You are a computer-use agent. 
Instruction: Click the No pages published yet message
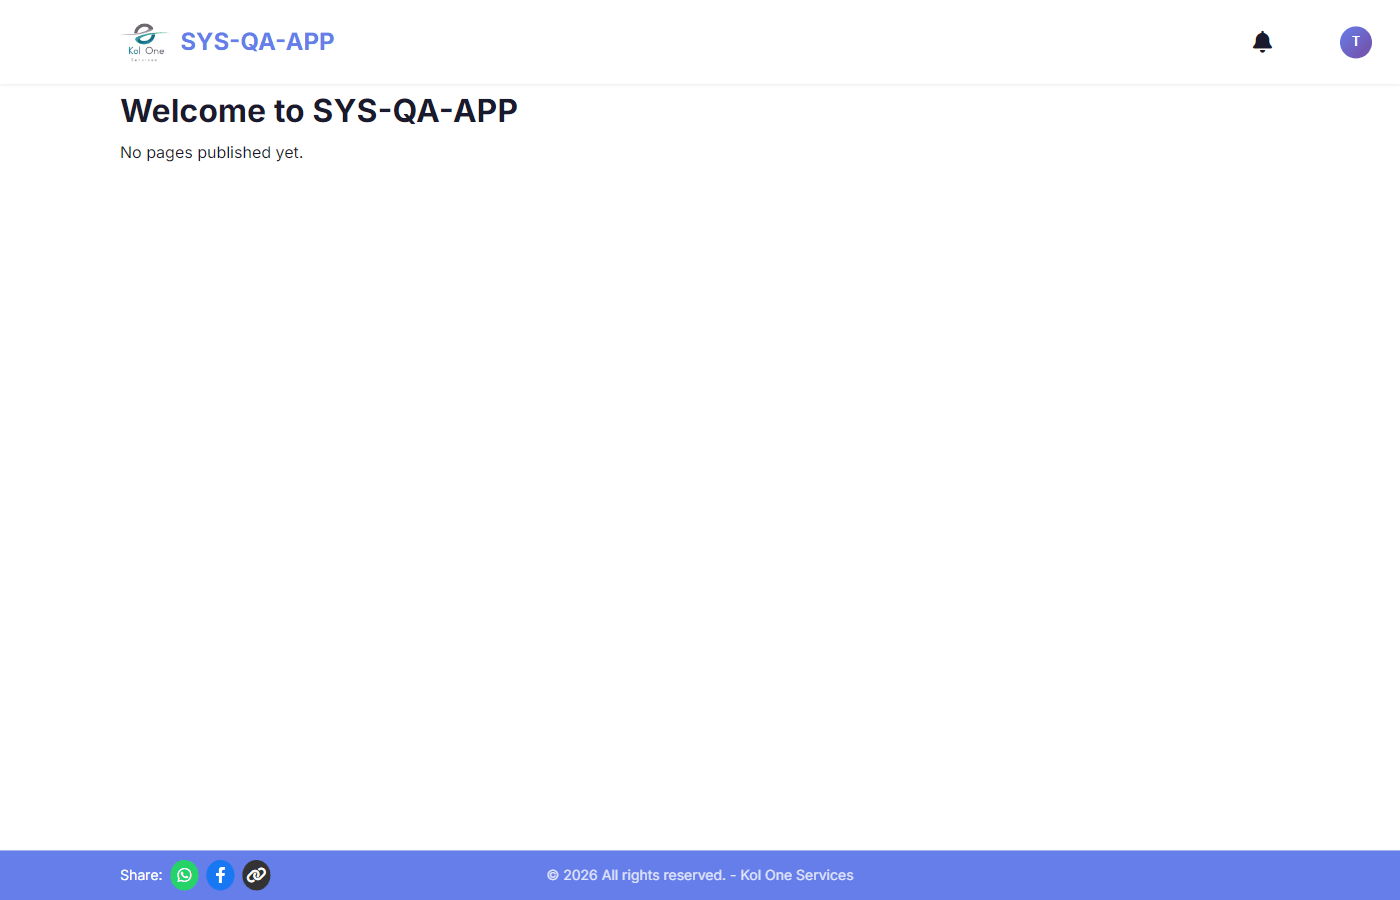click(211, 152)
